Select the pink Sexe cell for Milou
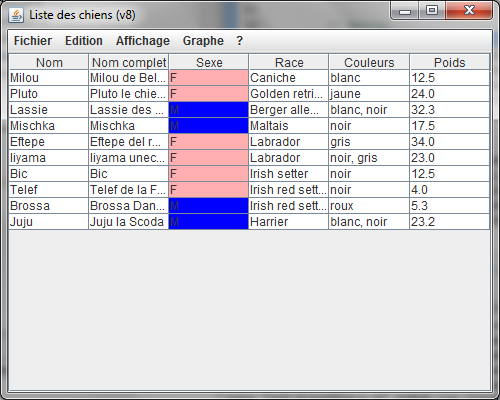Image resolution: width=500 pixels, height=400 pixels. (x=209, y=78)
